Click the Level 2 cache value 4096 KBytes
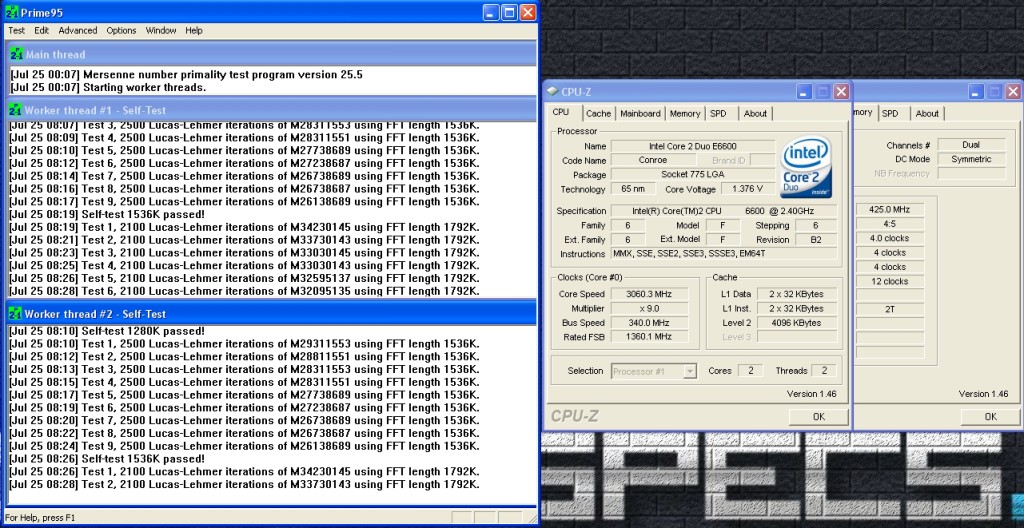The height and width of the screenshot is (528, 1024). [797, 323]
